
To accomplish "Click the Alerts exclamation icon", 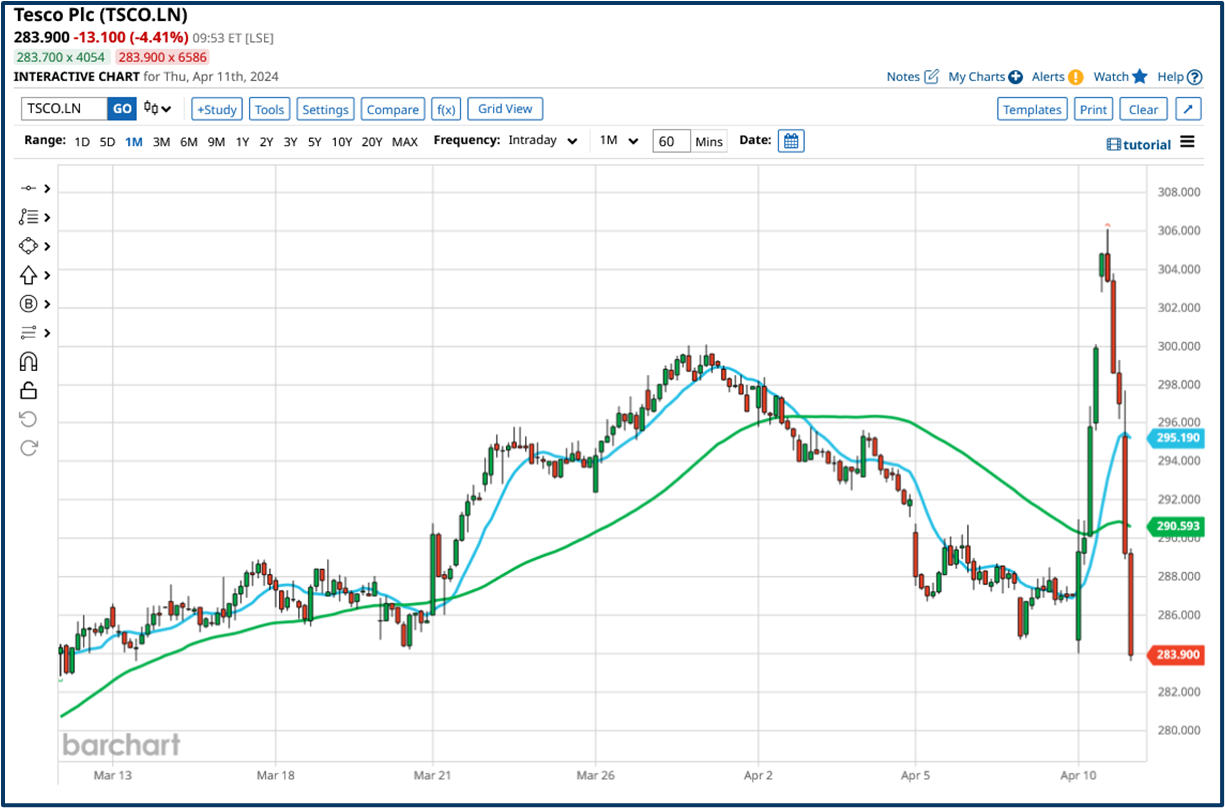I will pos(1075,77).
